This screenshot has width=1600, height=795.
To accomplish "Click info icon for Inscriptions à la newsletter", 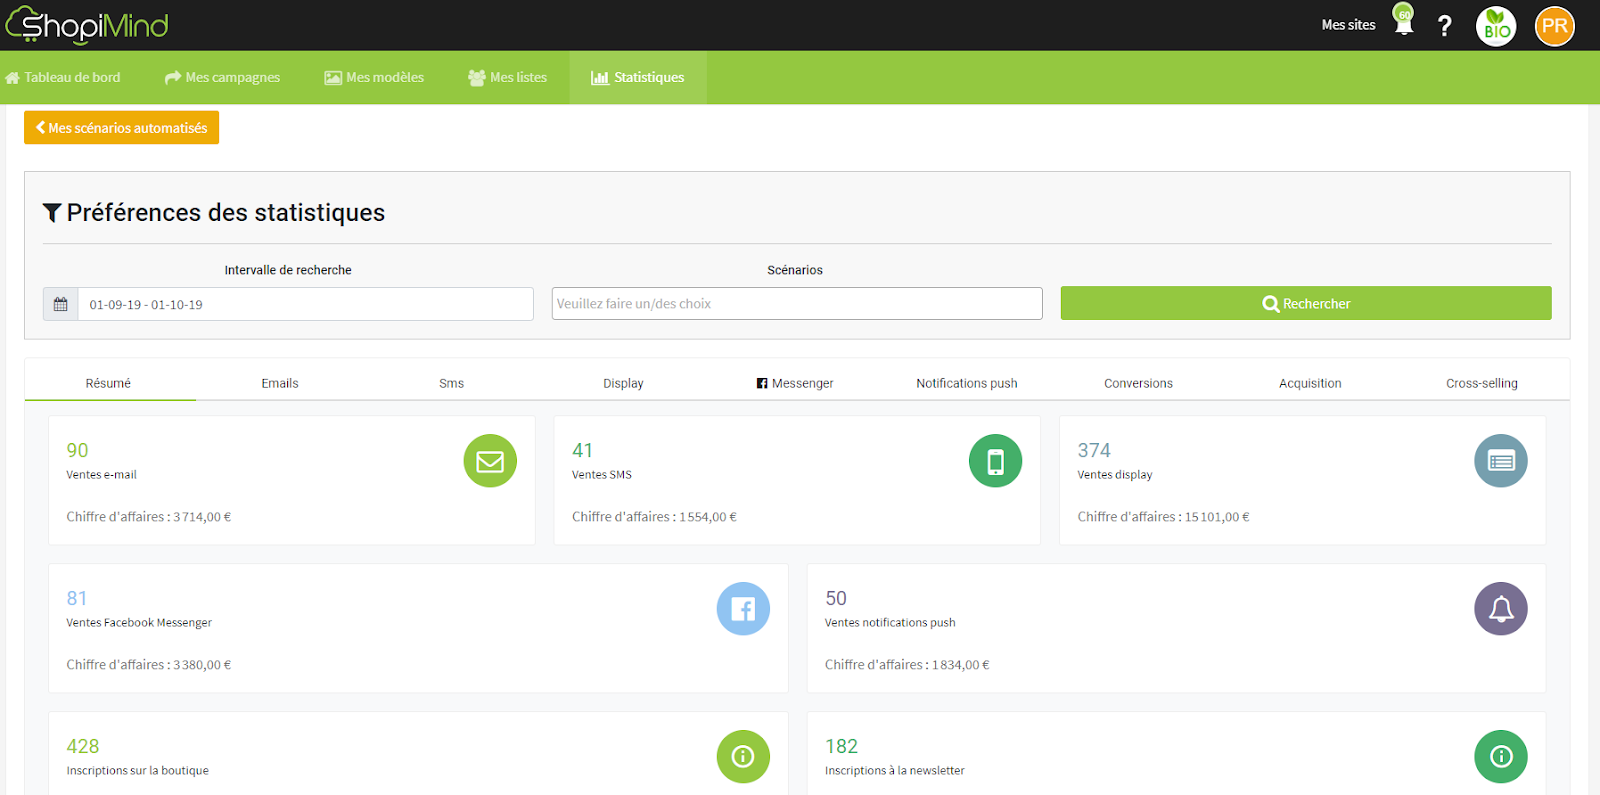I will [x=1501, y=757].
